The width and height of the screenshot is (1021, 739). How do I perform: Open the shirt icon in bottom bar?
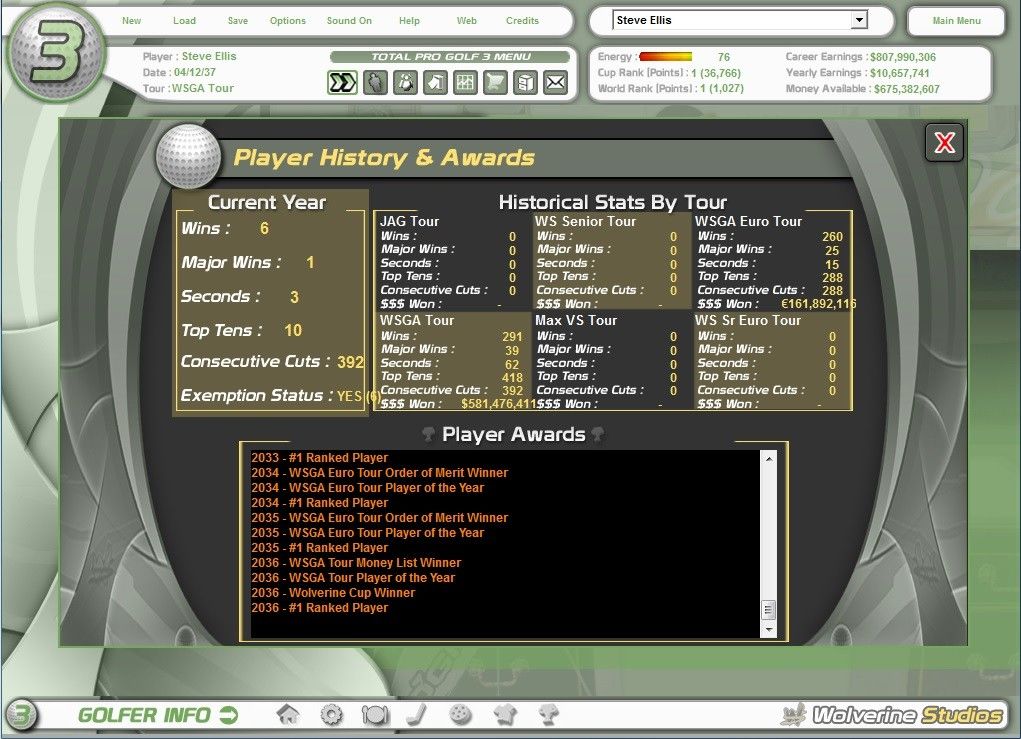pos(504,715)
